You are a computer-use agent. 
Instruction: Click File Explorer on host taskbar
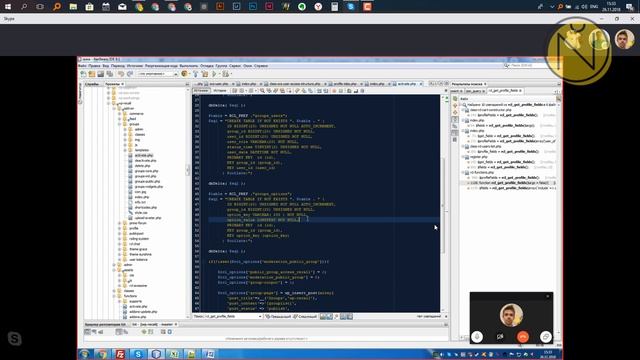(73, 7)
